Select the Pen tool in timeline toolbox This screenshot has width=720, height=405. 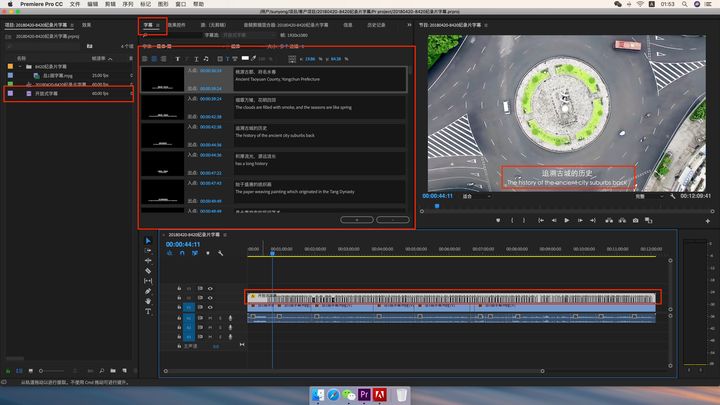[x=148, y=291]
